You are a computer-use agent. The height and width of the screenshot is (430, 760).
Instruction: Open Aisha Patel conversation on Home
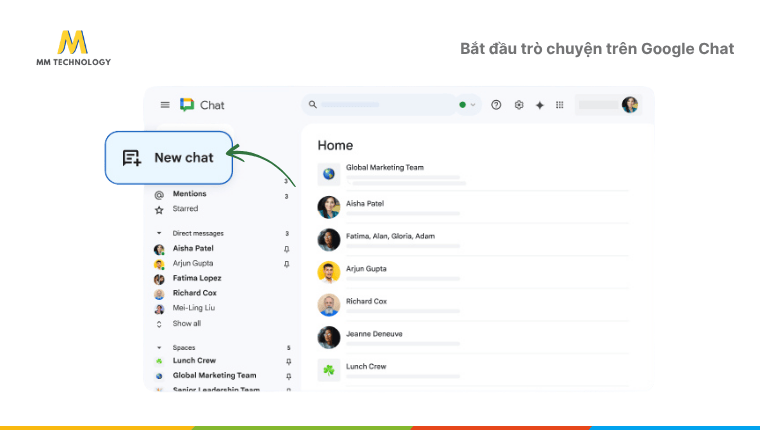click(x=473, y=207)
